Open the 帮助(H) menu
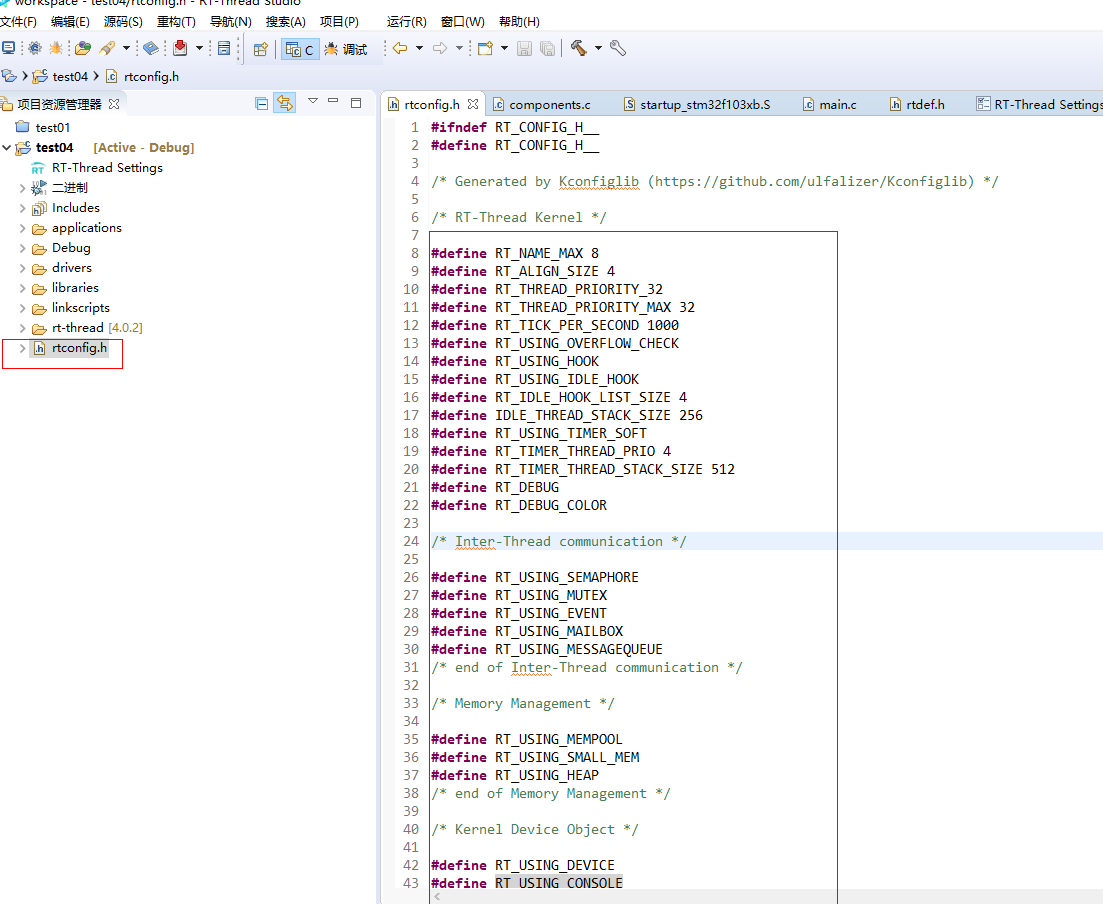The height and width of the screenshot is (904, 1103). point(519,22)
